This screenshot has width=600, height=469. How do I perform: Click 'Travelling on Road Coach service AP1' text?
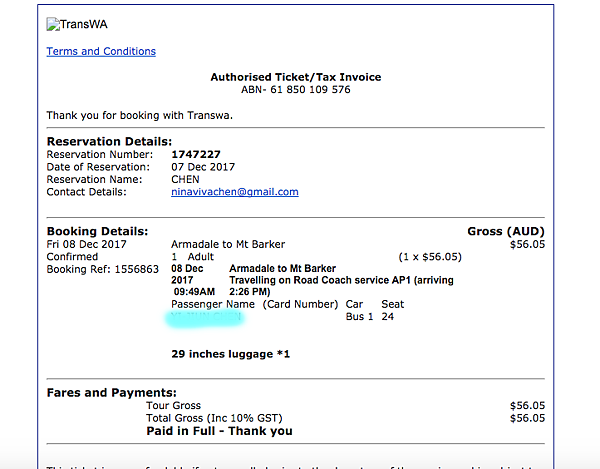(320, 280)
